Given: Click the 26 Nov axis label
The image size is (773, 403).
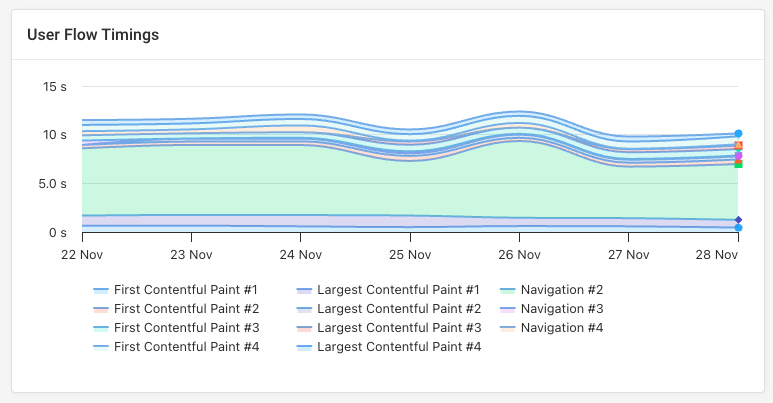Looking at the screenshot, I should [x=519, y=255].
